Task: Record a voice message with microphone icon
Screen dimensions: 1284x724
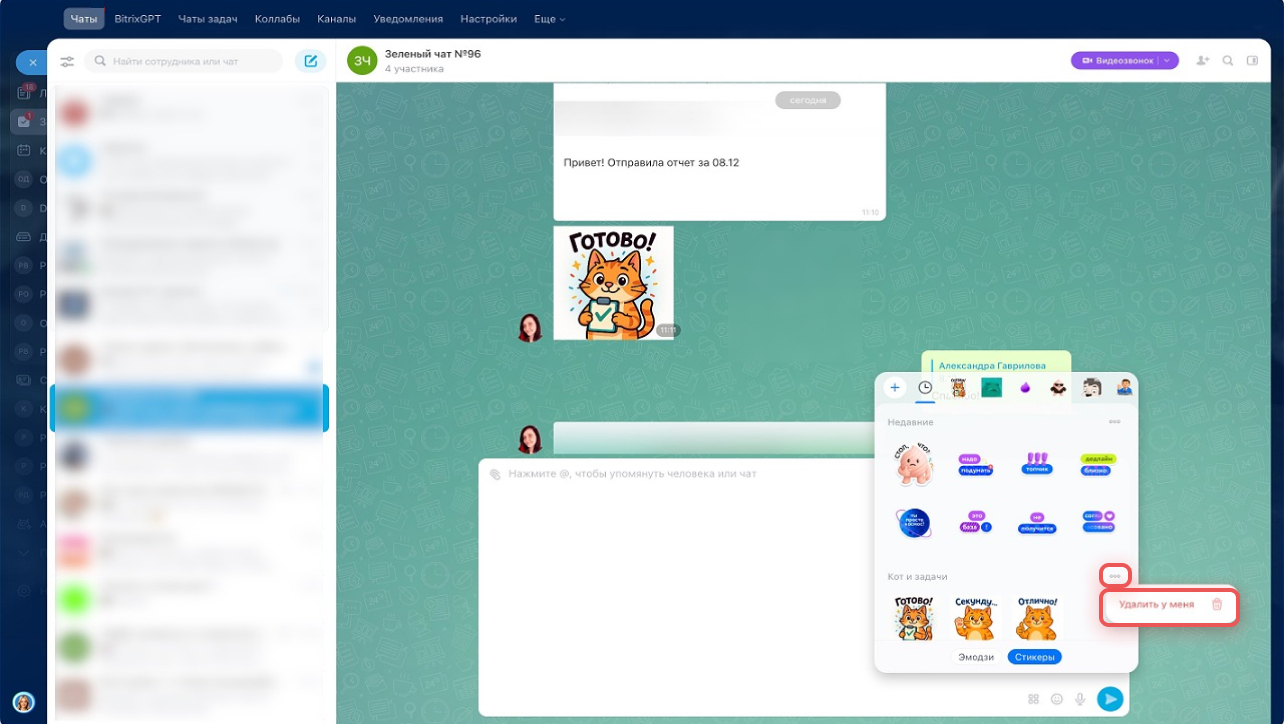Action: point(1081,699)
